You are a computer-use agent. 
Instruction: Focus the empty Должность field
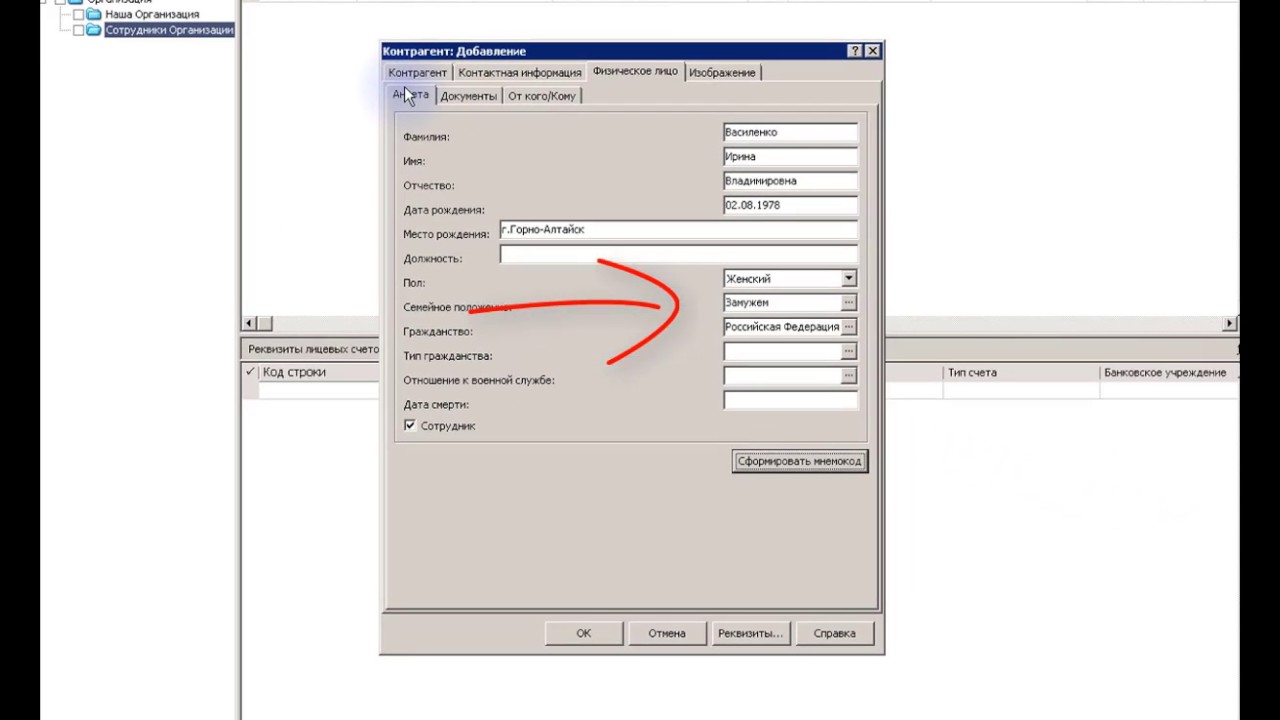tap(679, 254)
